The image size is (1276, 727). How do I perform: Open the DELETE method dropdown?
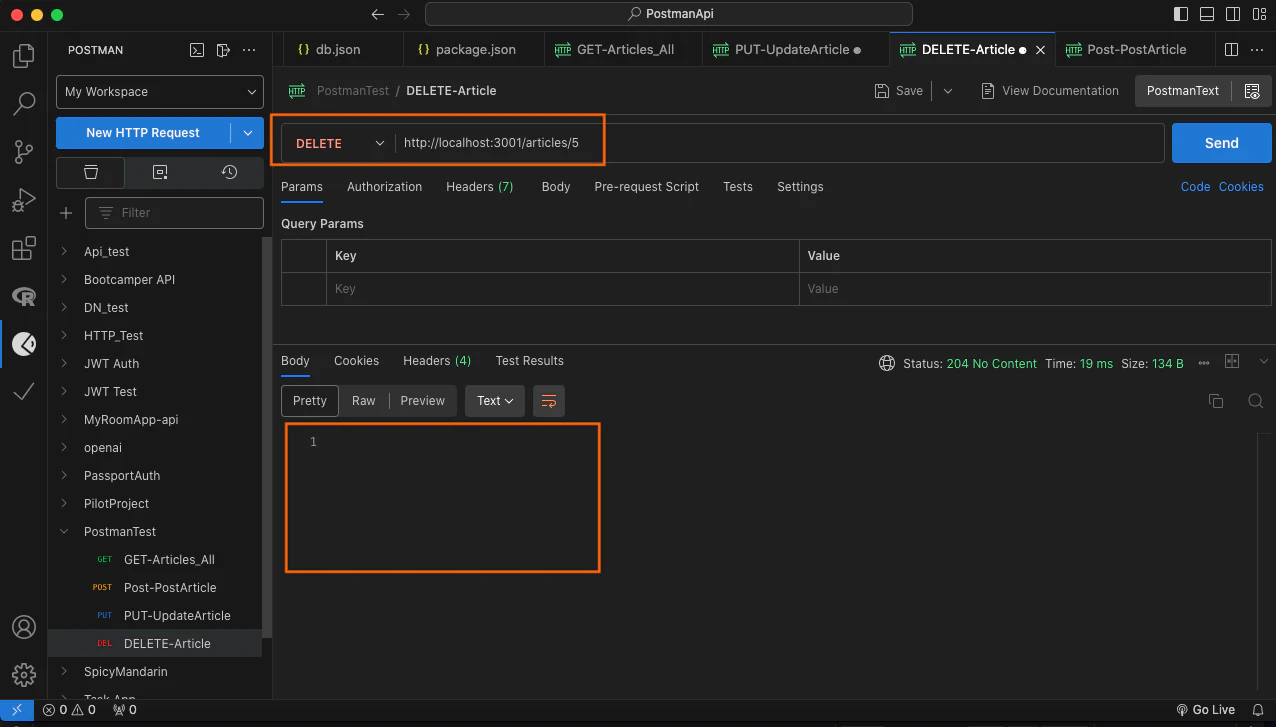[x=339, y=143]
